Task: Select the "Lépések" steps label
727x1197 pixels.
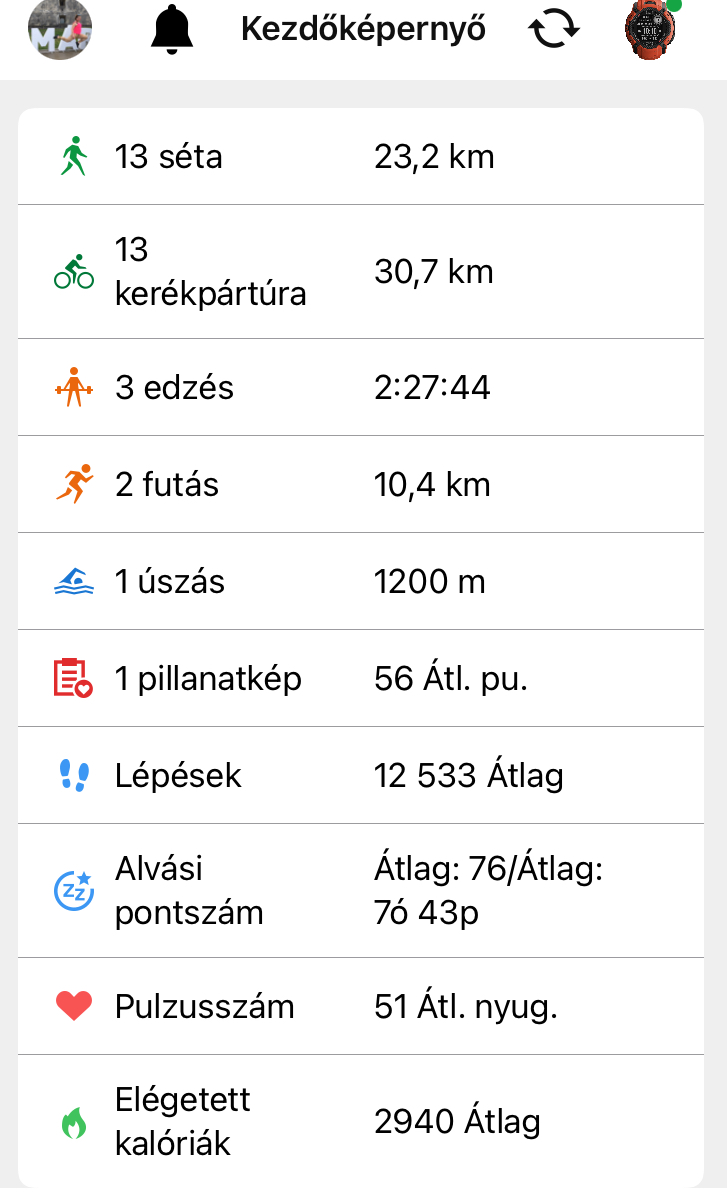Action: click(178, 776)
